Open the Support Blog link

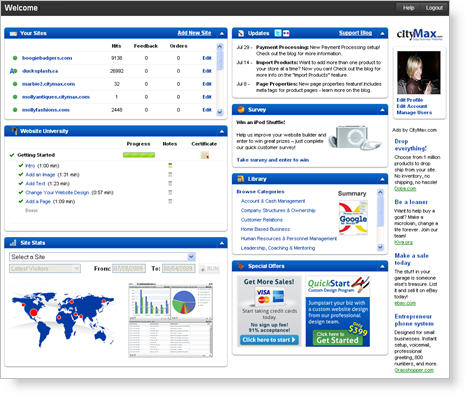[x=355, y=33]
